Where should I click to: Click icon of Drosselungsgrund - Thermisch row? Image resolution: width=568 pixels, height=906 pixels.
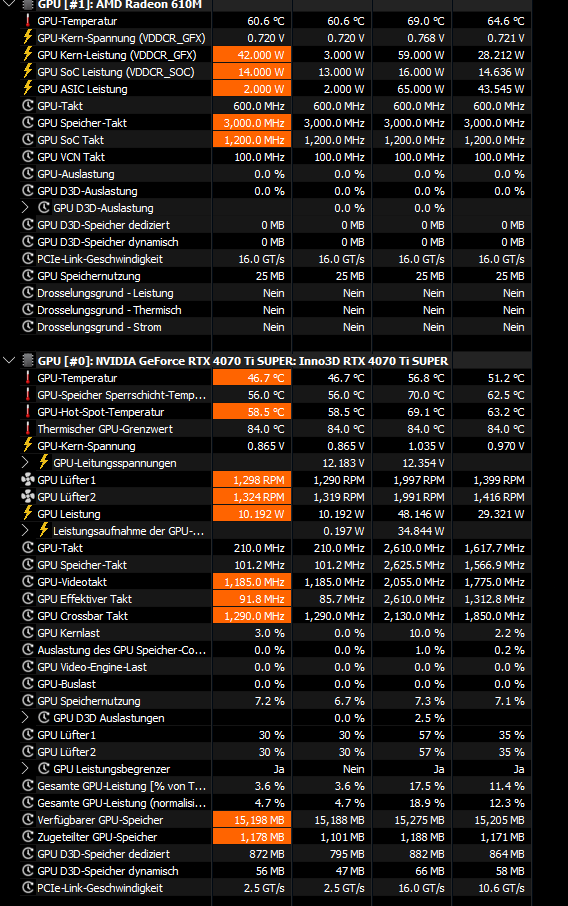[28, 310]
